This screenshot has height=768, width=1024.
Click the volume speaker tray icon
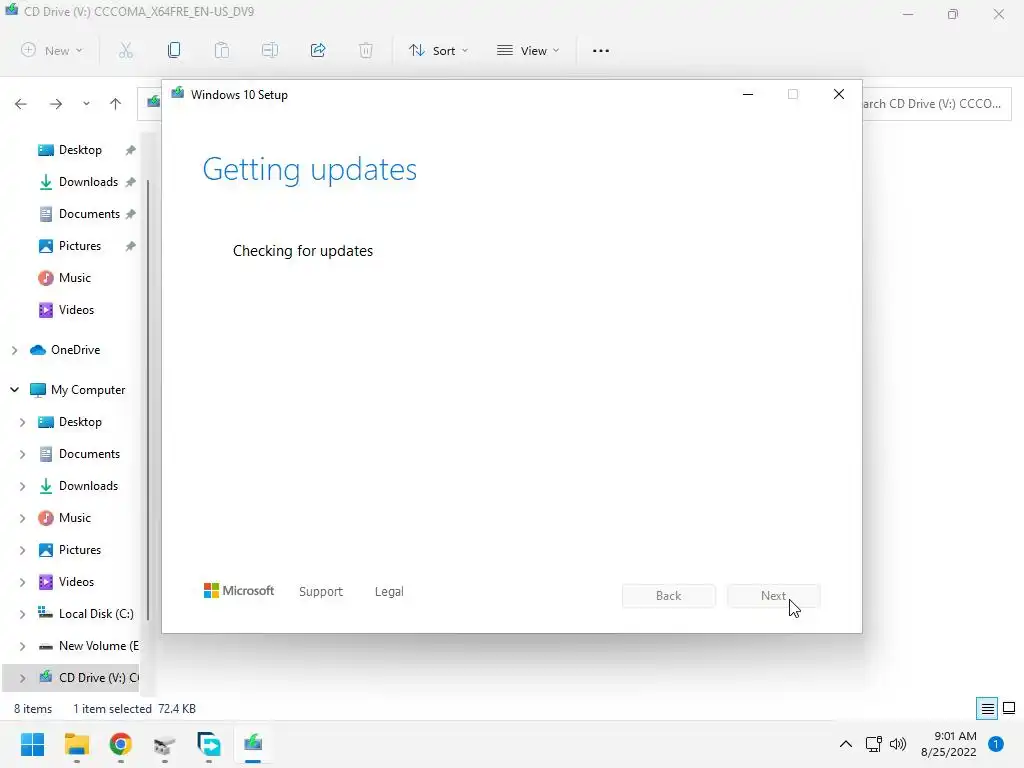click(898, 744)
